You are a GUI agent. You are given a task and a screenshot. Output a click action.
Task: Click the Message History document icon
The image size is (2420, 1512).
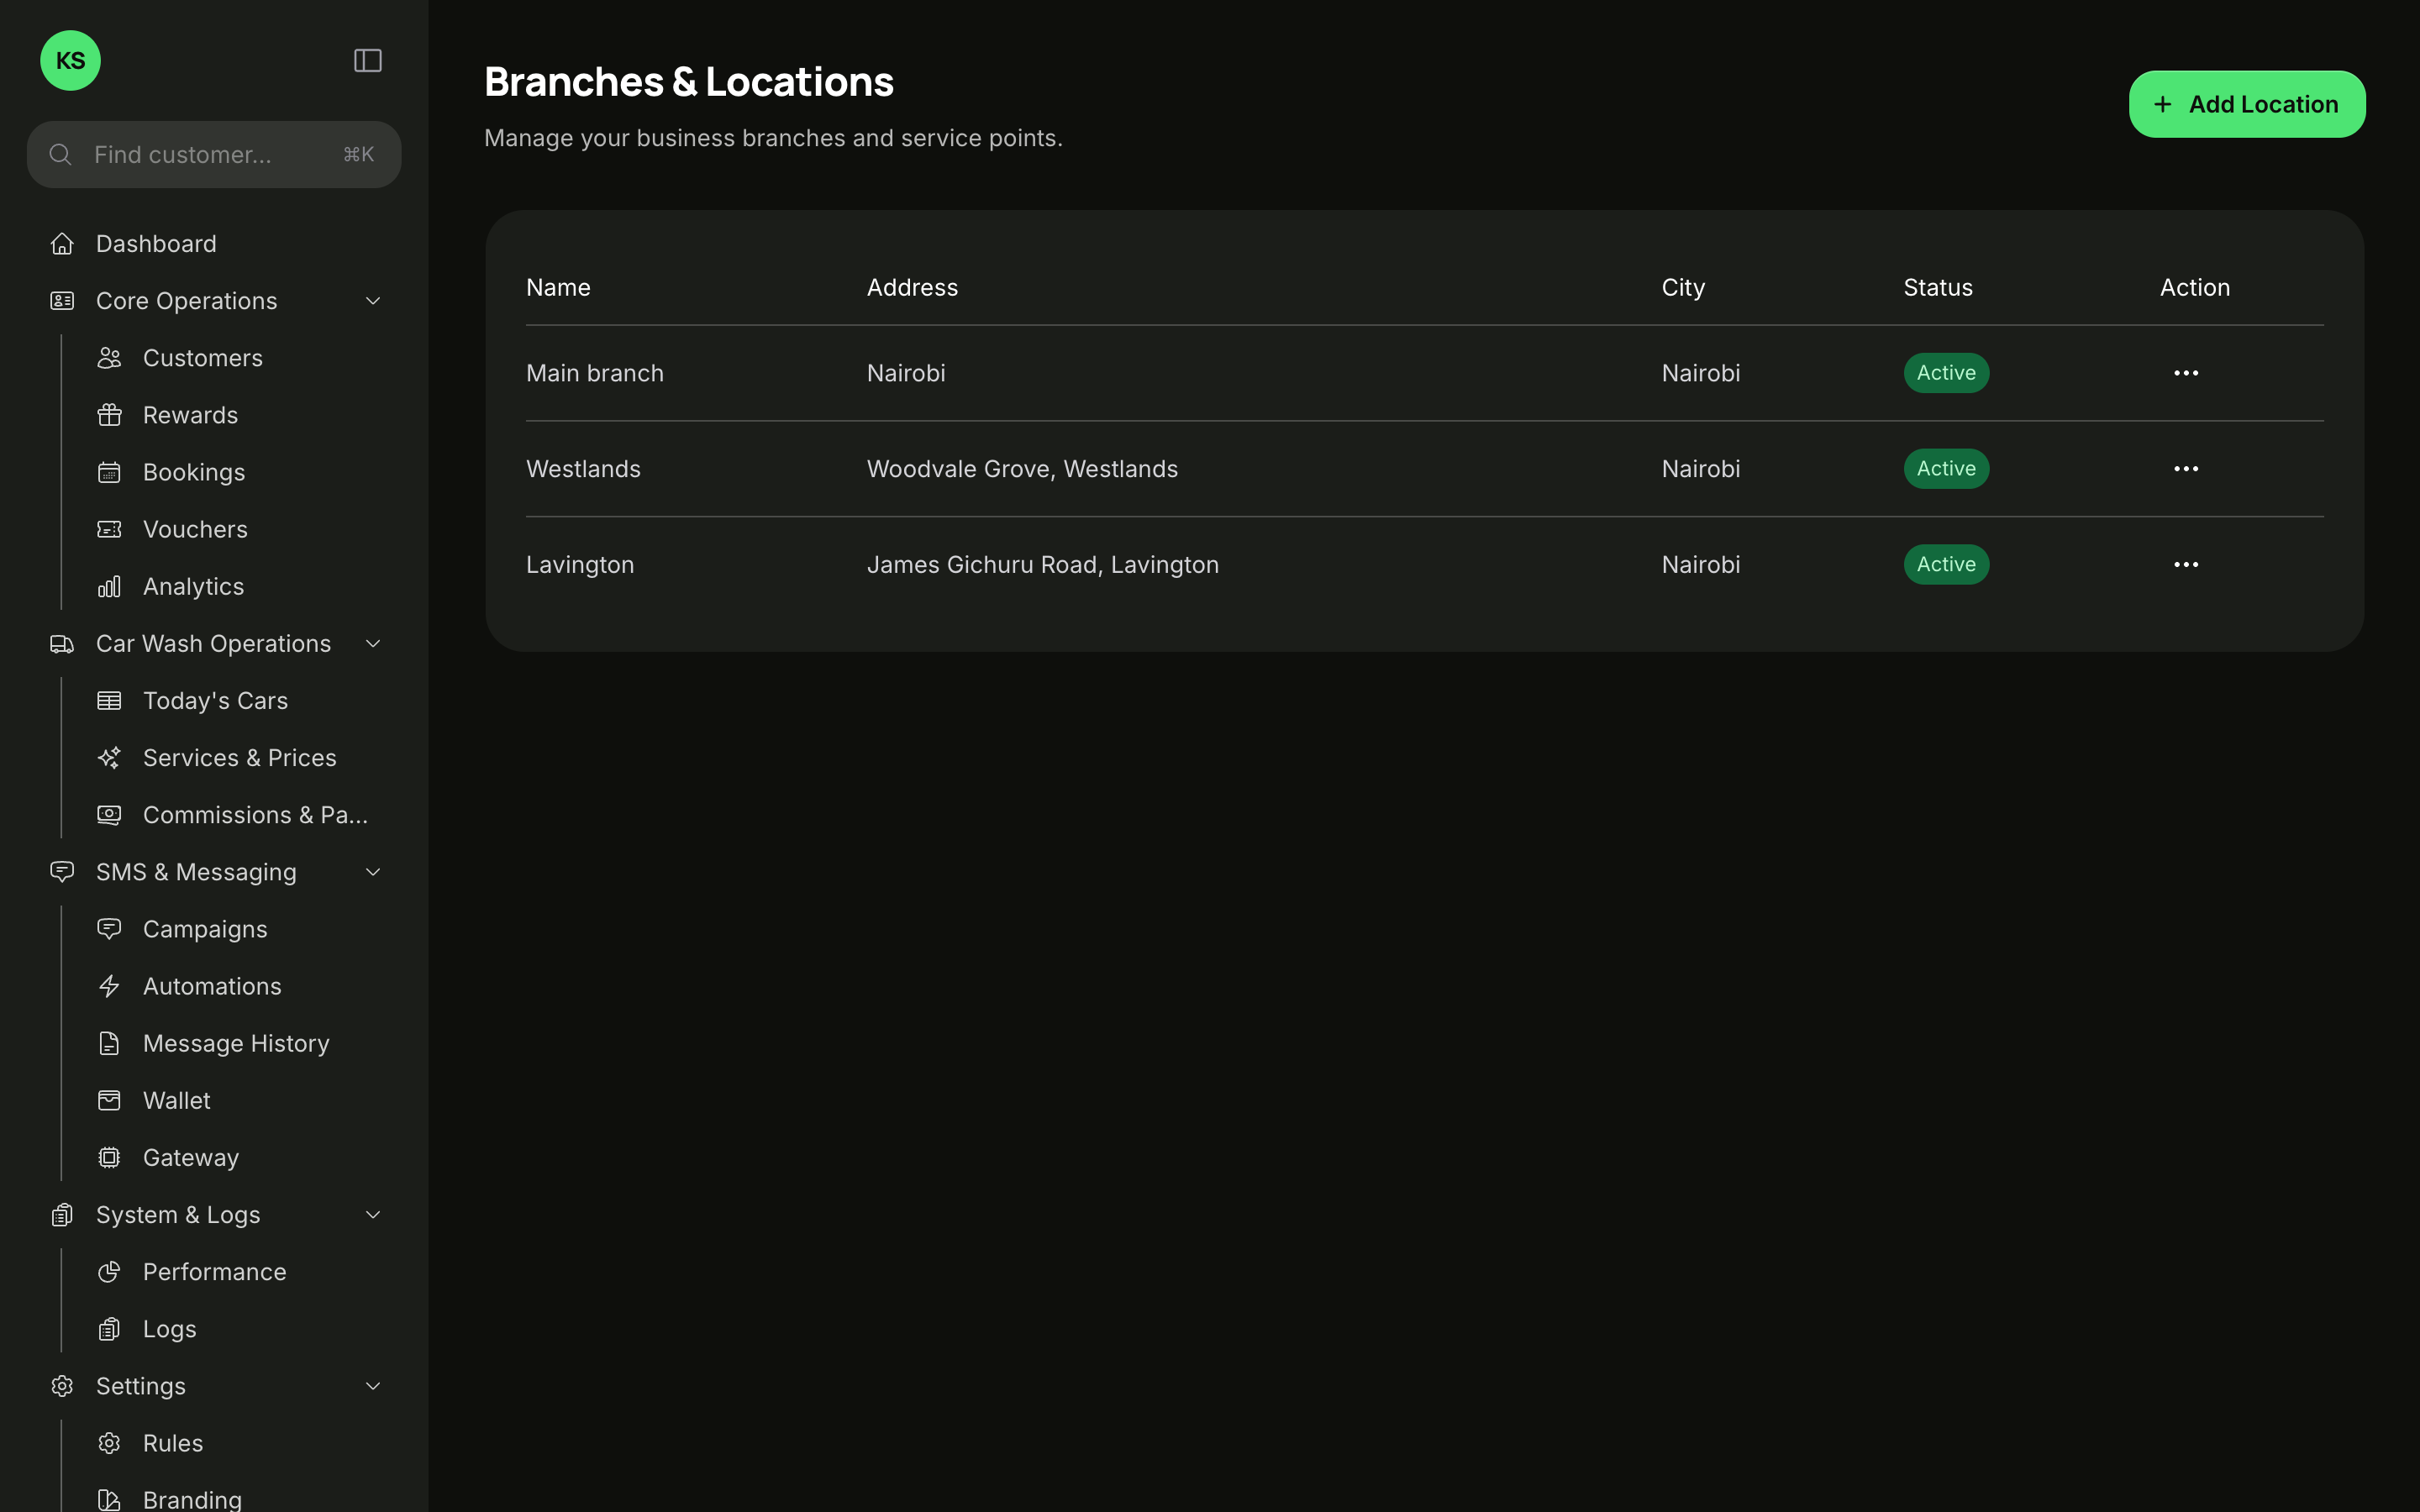[109, 1044]
